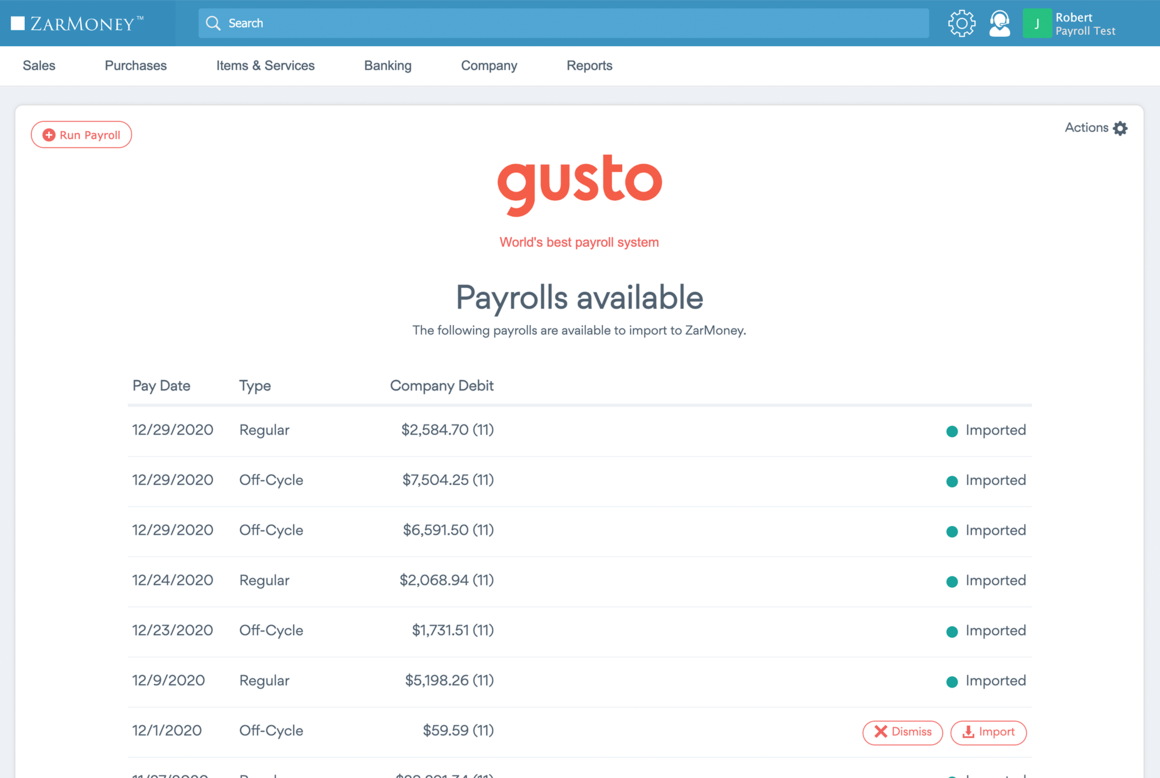This screenshot has width=1160, height=778.
Task: Click the Payrolls available heading
Action: pyautogui.click(x=579, y=298)
